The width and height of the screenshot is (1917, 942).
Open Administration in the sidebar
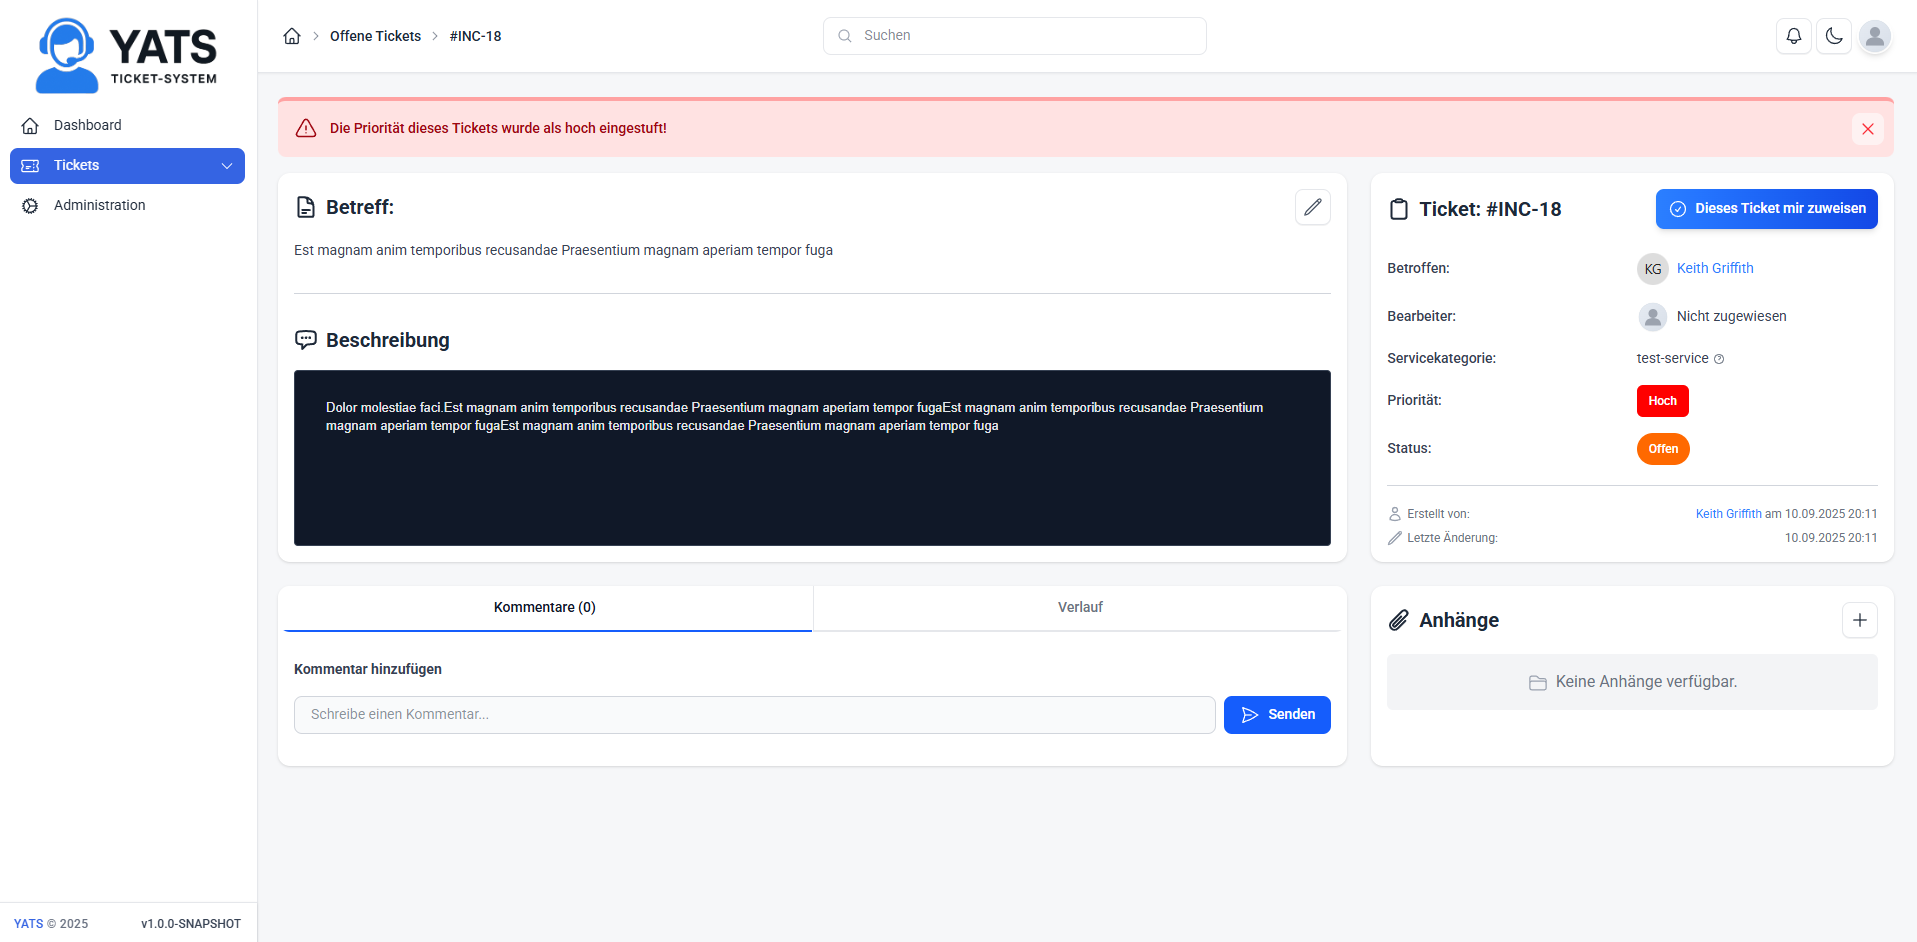click(99, 205)
